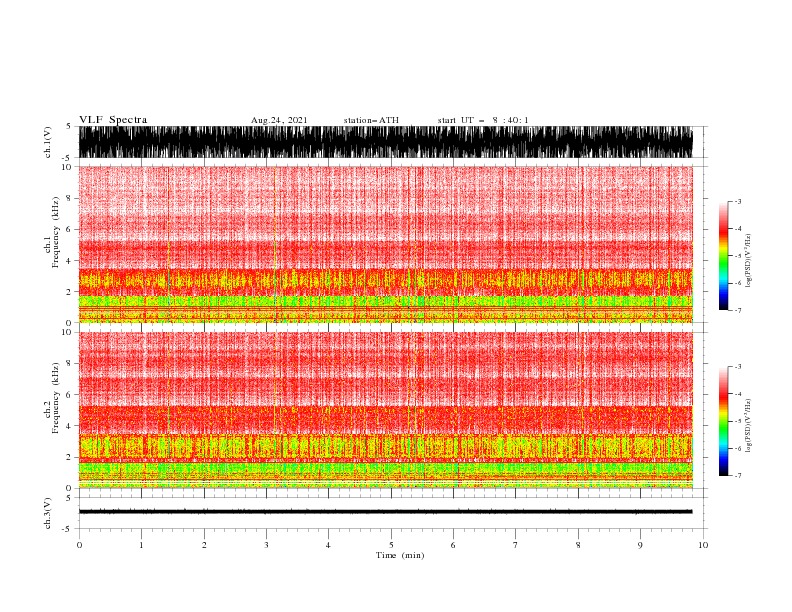Click the '-7' label on lower colorbar
Viewport: 792px width, 612px height.
click(x=738, y=476)
